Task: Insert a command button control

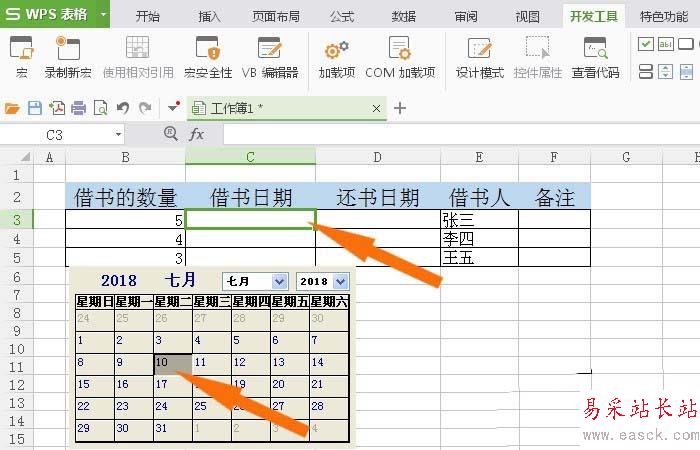Action: click(x=685, y=44)
